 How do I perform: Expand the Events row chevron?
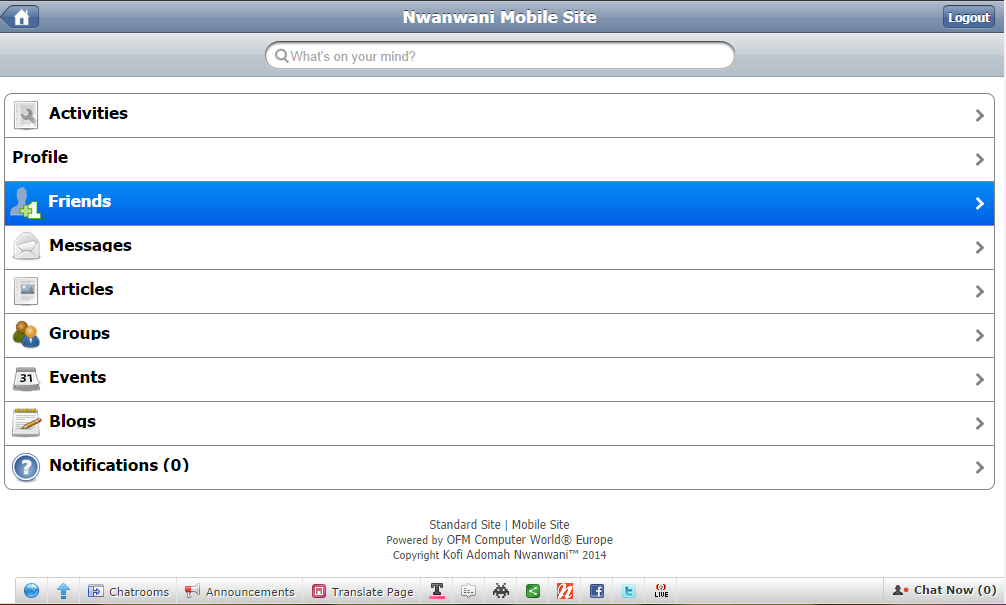(x=980, y=380)
